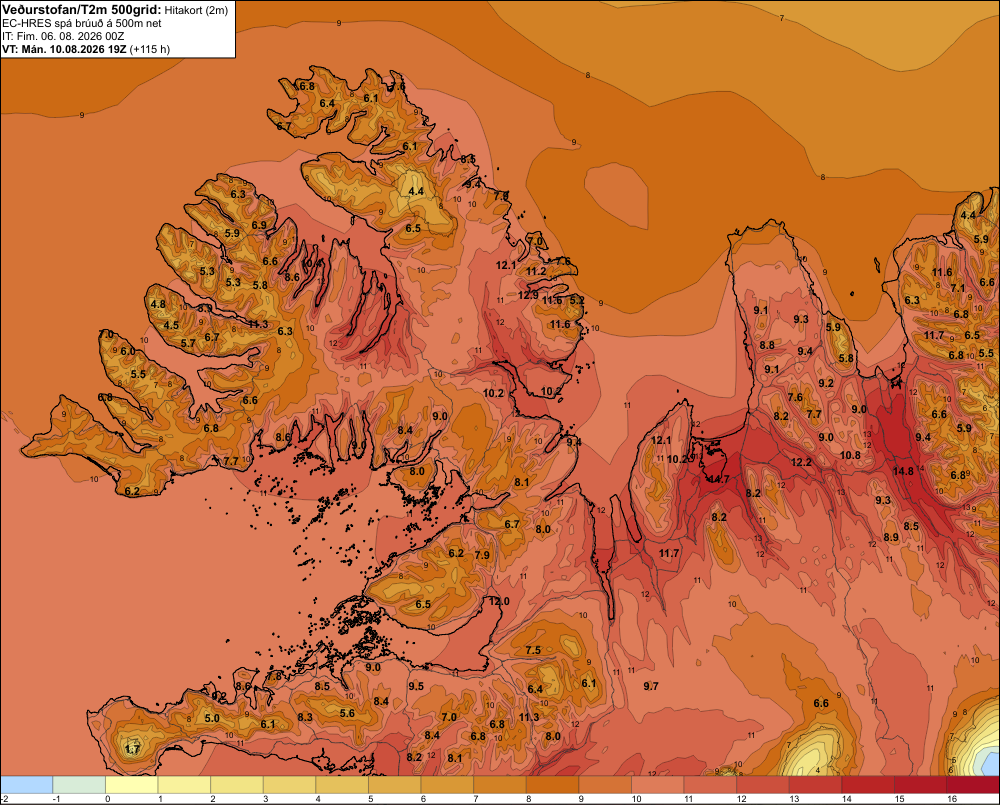The width and height of the screenshot is (1000, 805).
Task: Click the 16 label on the legend scale
Action: [x=952, y=799]
